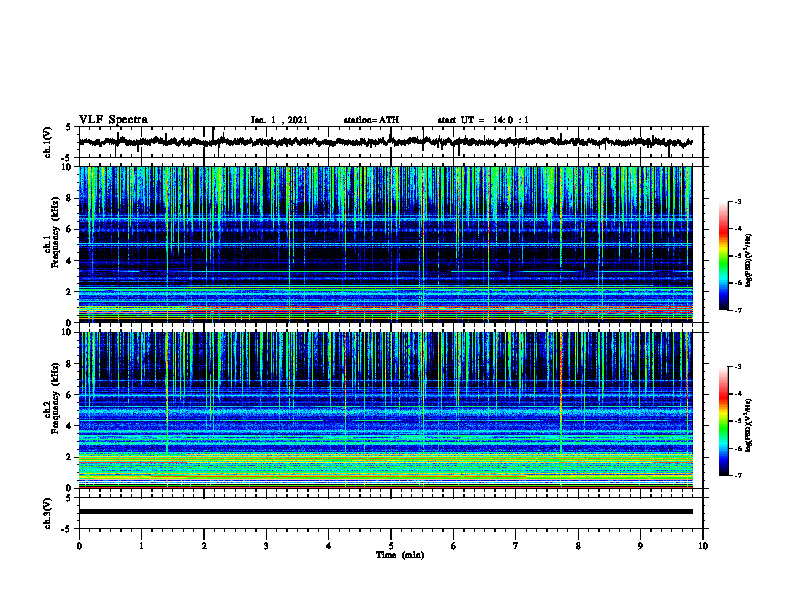Click time axis tick label "1"
The image size is (792, 612).
[x=141, y=546]
